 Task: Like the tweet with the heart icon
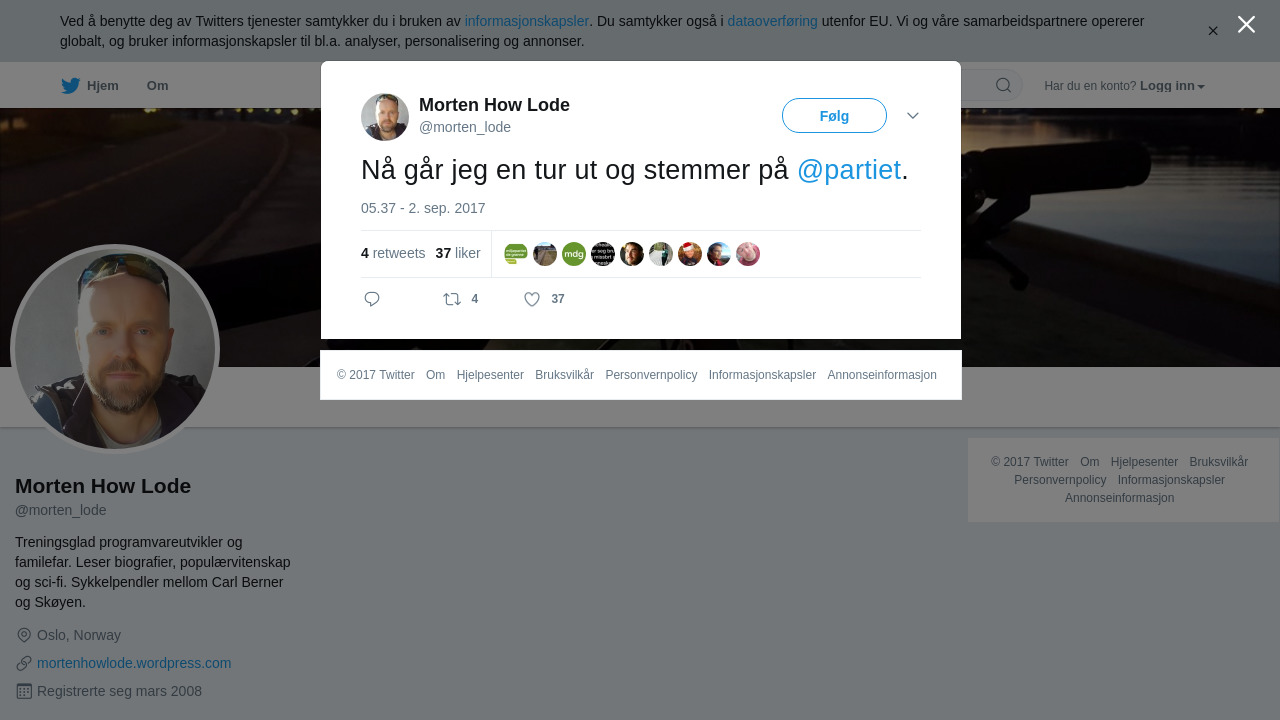click(x=532, y=299)
